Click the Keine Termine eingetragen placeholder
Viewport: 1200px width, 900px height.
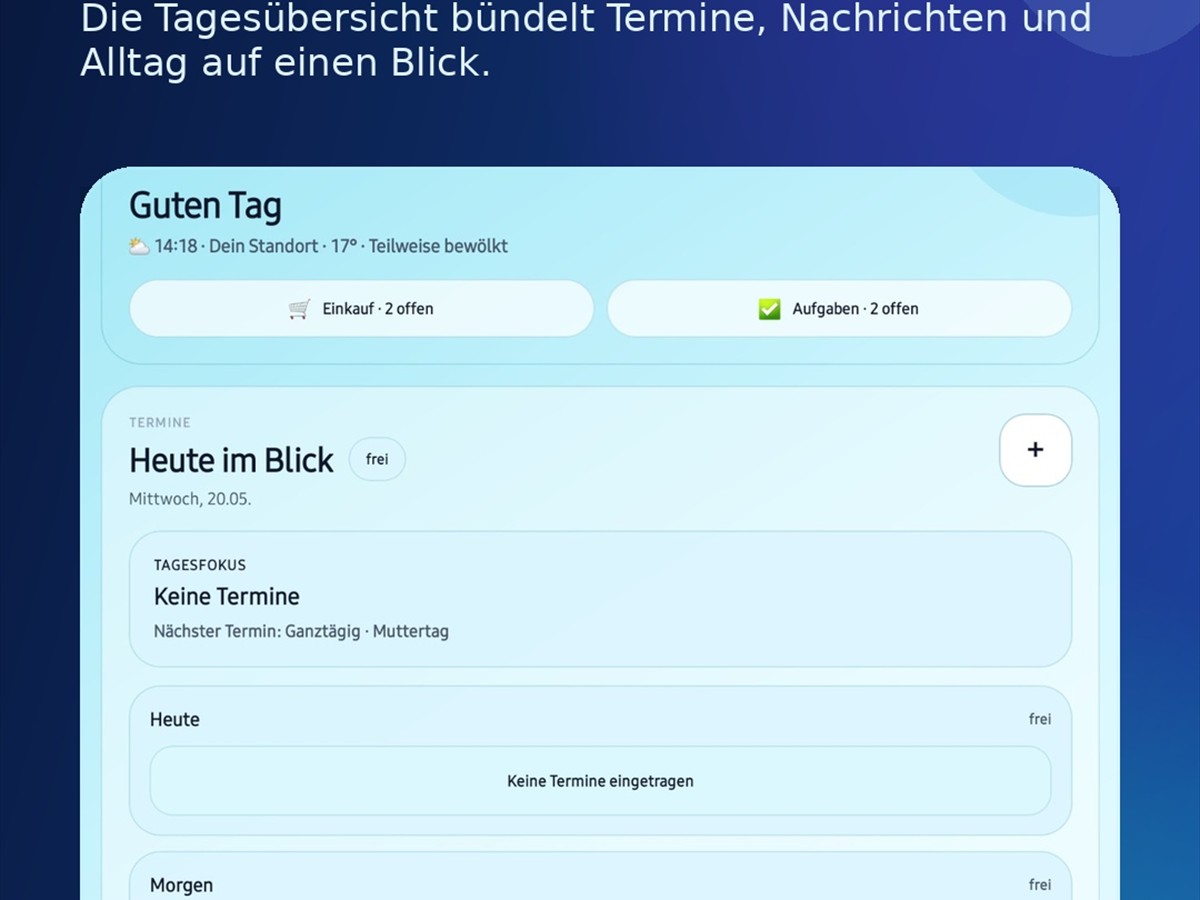pos(600,781)
